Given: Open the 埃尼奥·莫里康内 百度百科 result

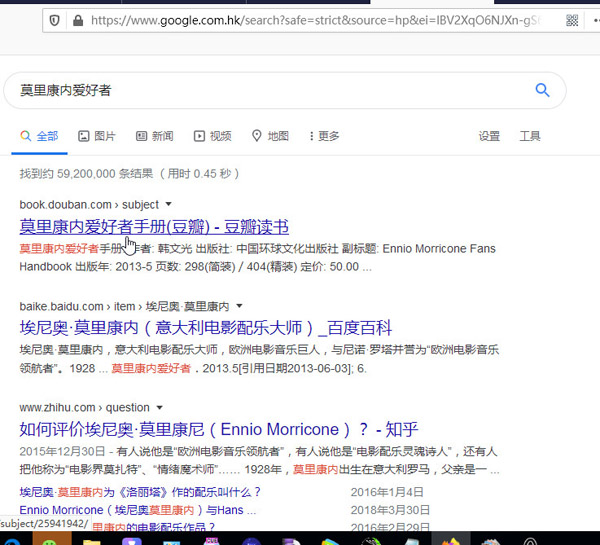Looking at the screenshot, I should tap(206, 328).
